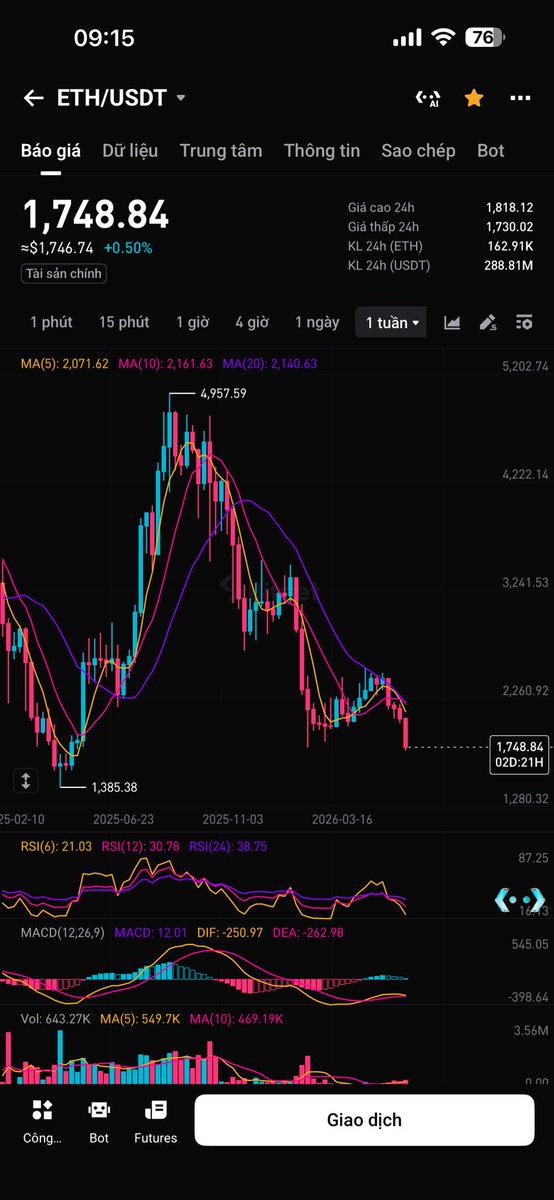
Task: Open the Bot tab at top
Action: click(491, 151)
